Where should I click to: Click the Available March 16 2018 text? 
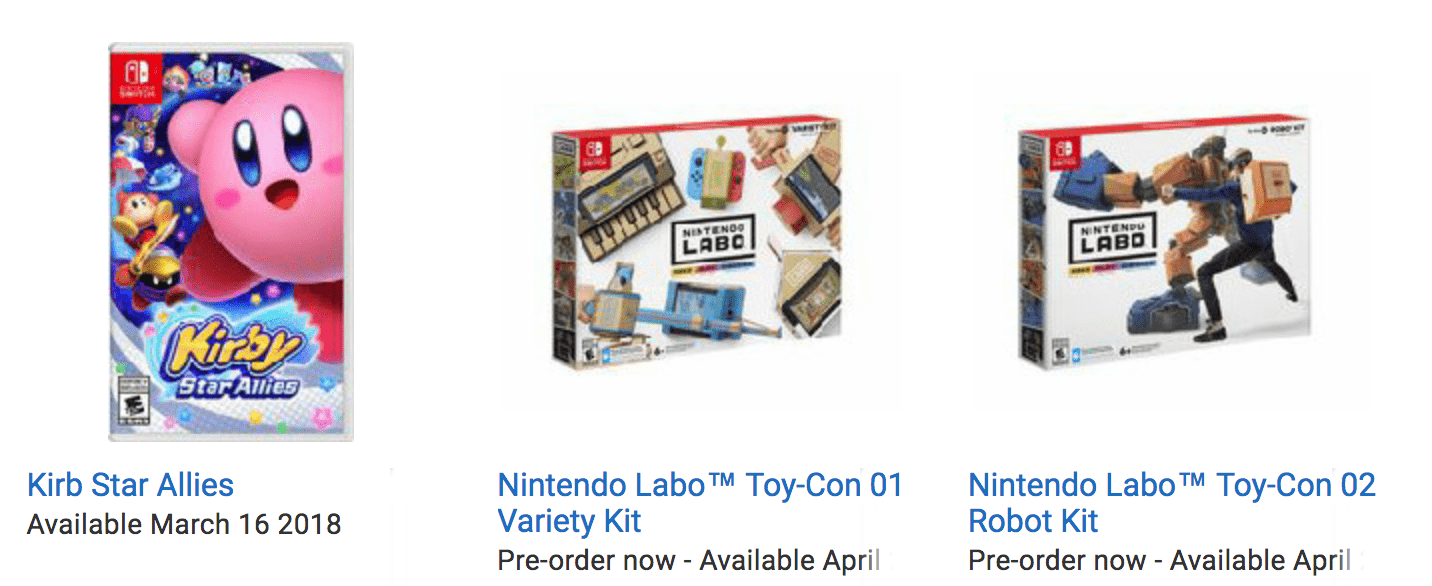tap(184, 524)
